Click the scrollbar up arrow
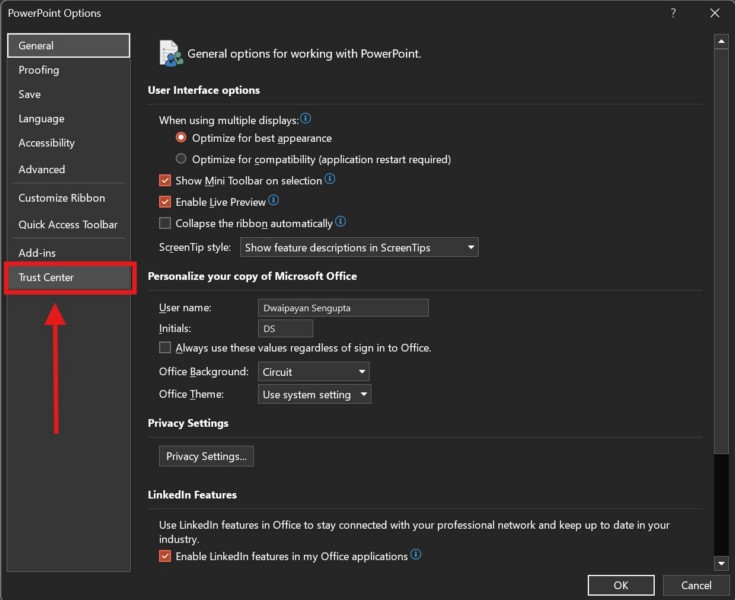The image size is (735, 600). (721, 42)
